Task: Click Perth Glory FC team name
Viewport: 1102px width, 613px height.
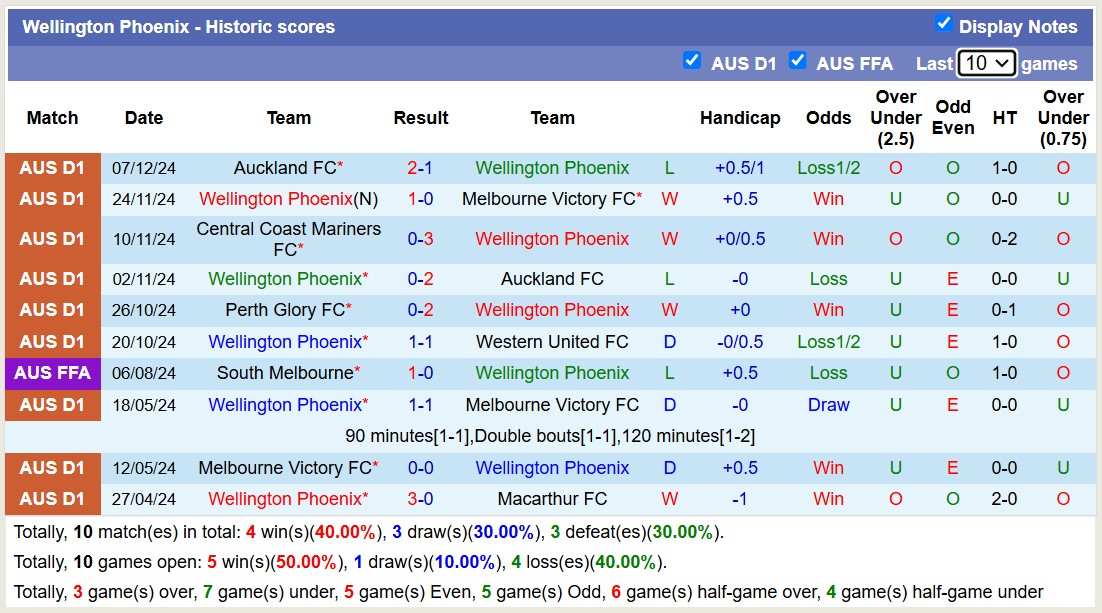Action: 283,310
